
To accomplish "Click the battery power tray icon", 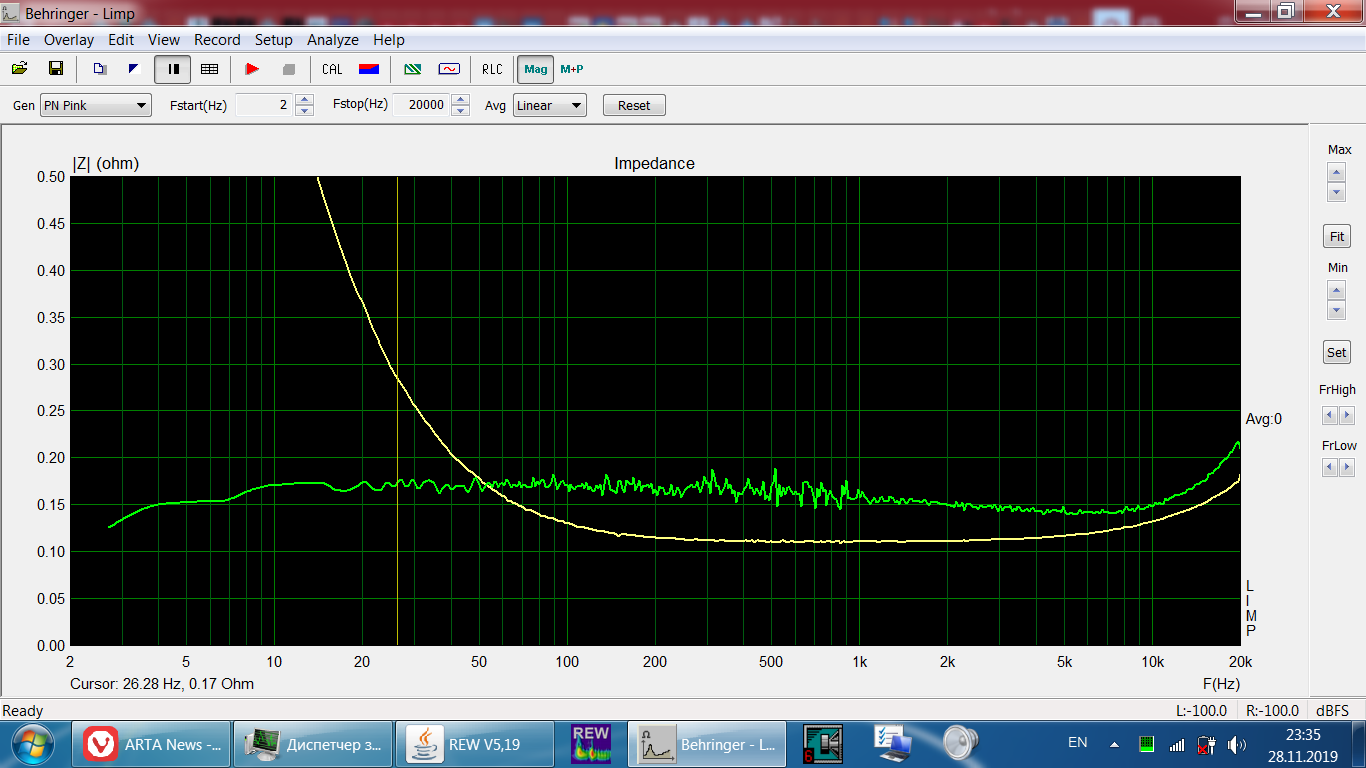I will click(x=1206, y=744).
